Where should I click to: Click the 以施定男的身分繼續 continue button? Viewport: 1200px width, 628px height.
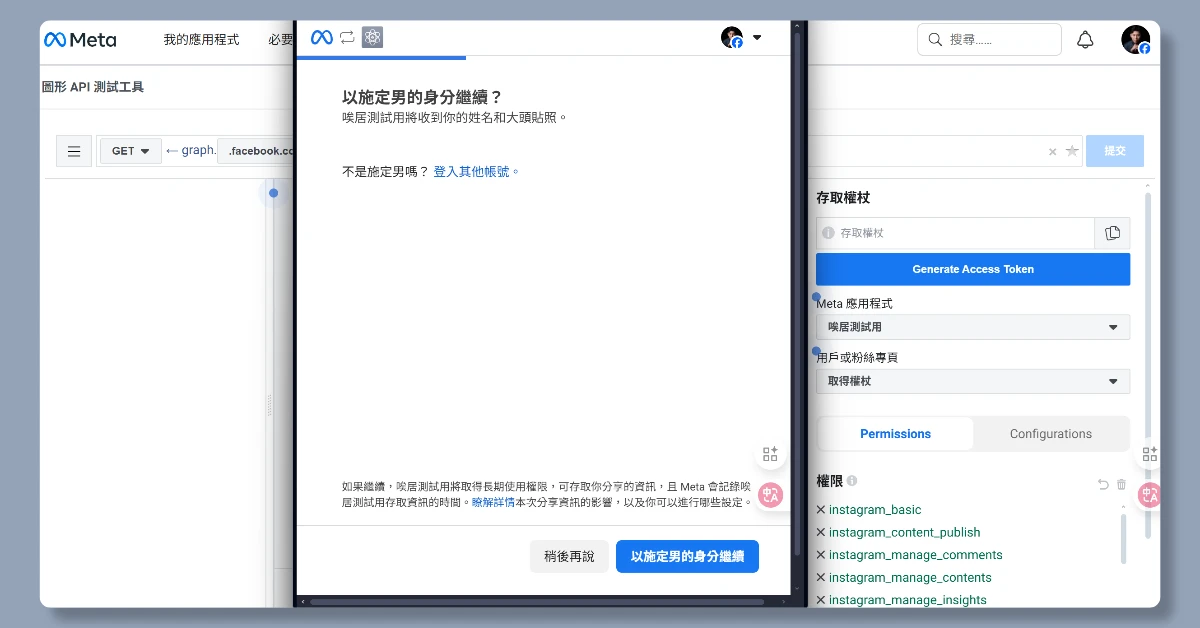tap(687, 556)
